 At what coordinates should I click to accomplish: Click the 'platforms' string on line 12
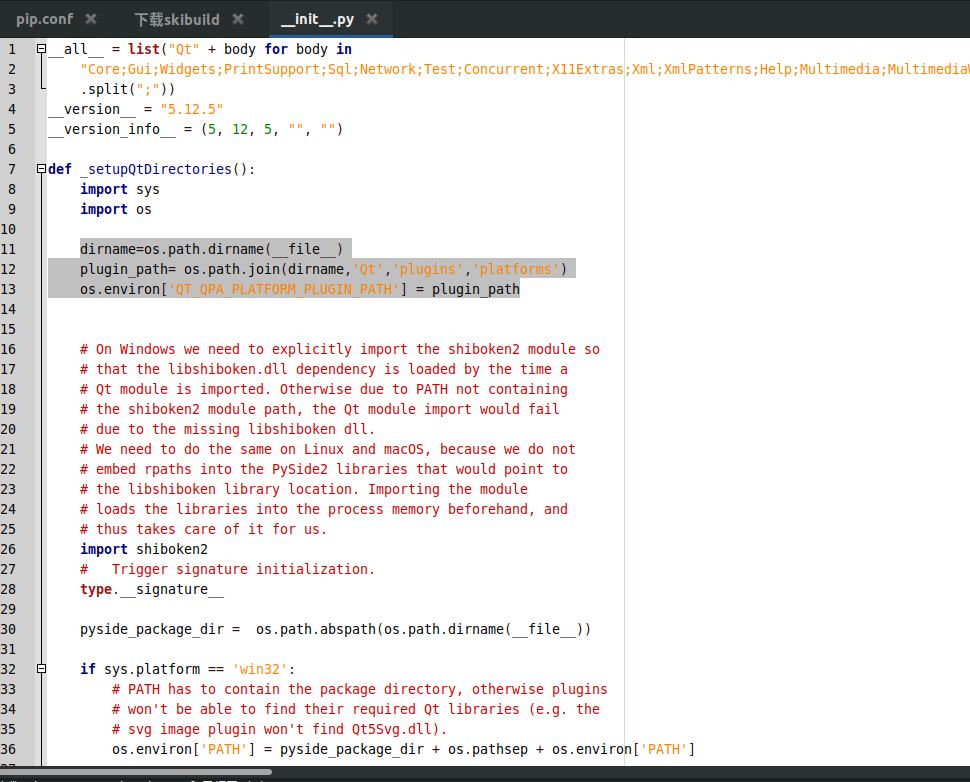515,269
